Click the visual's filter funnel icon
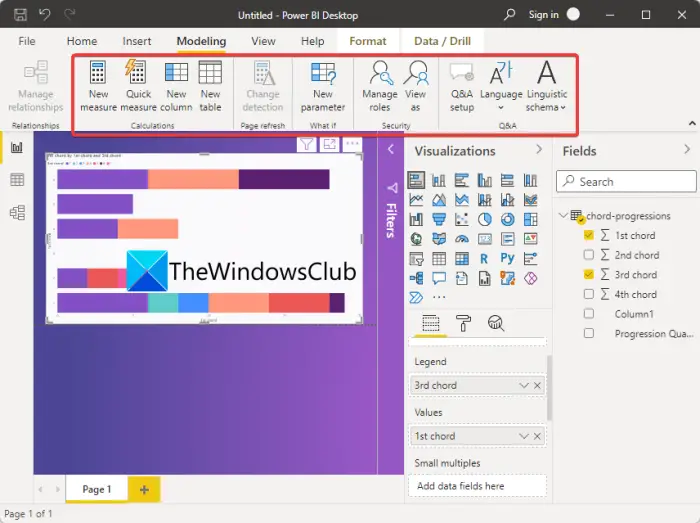 tap(307, 144)
